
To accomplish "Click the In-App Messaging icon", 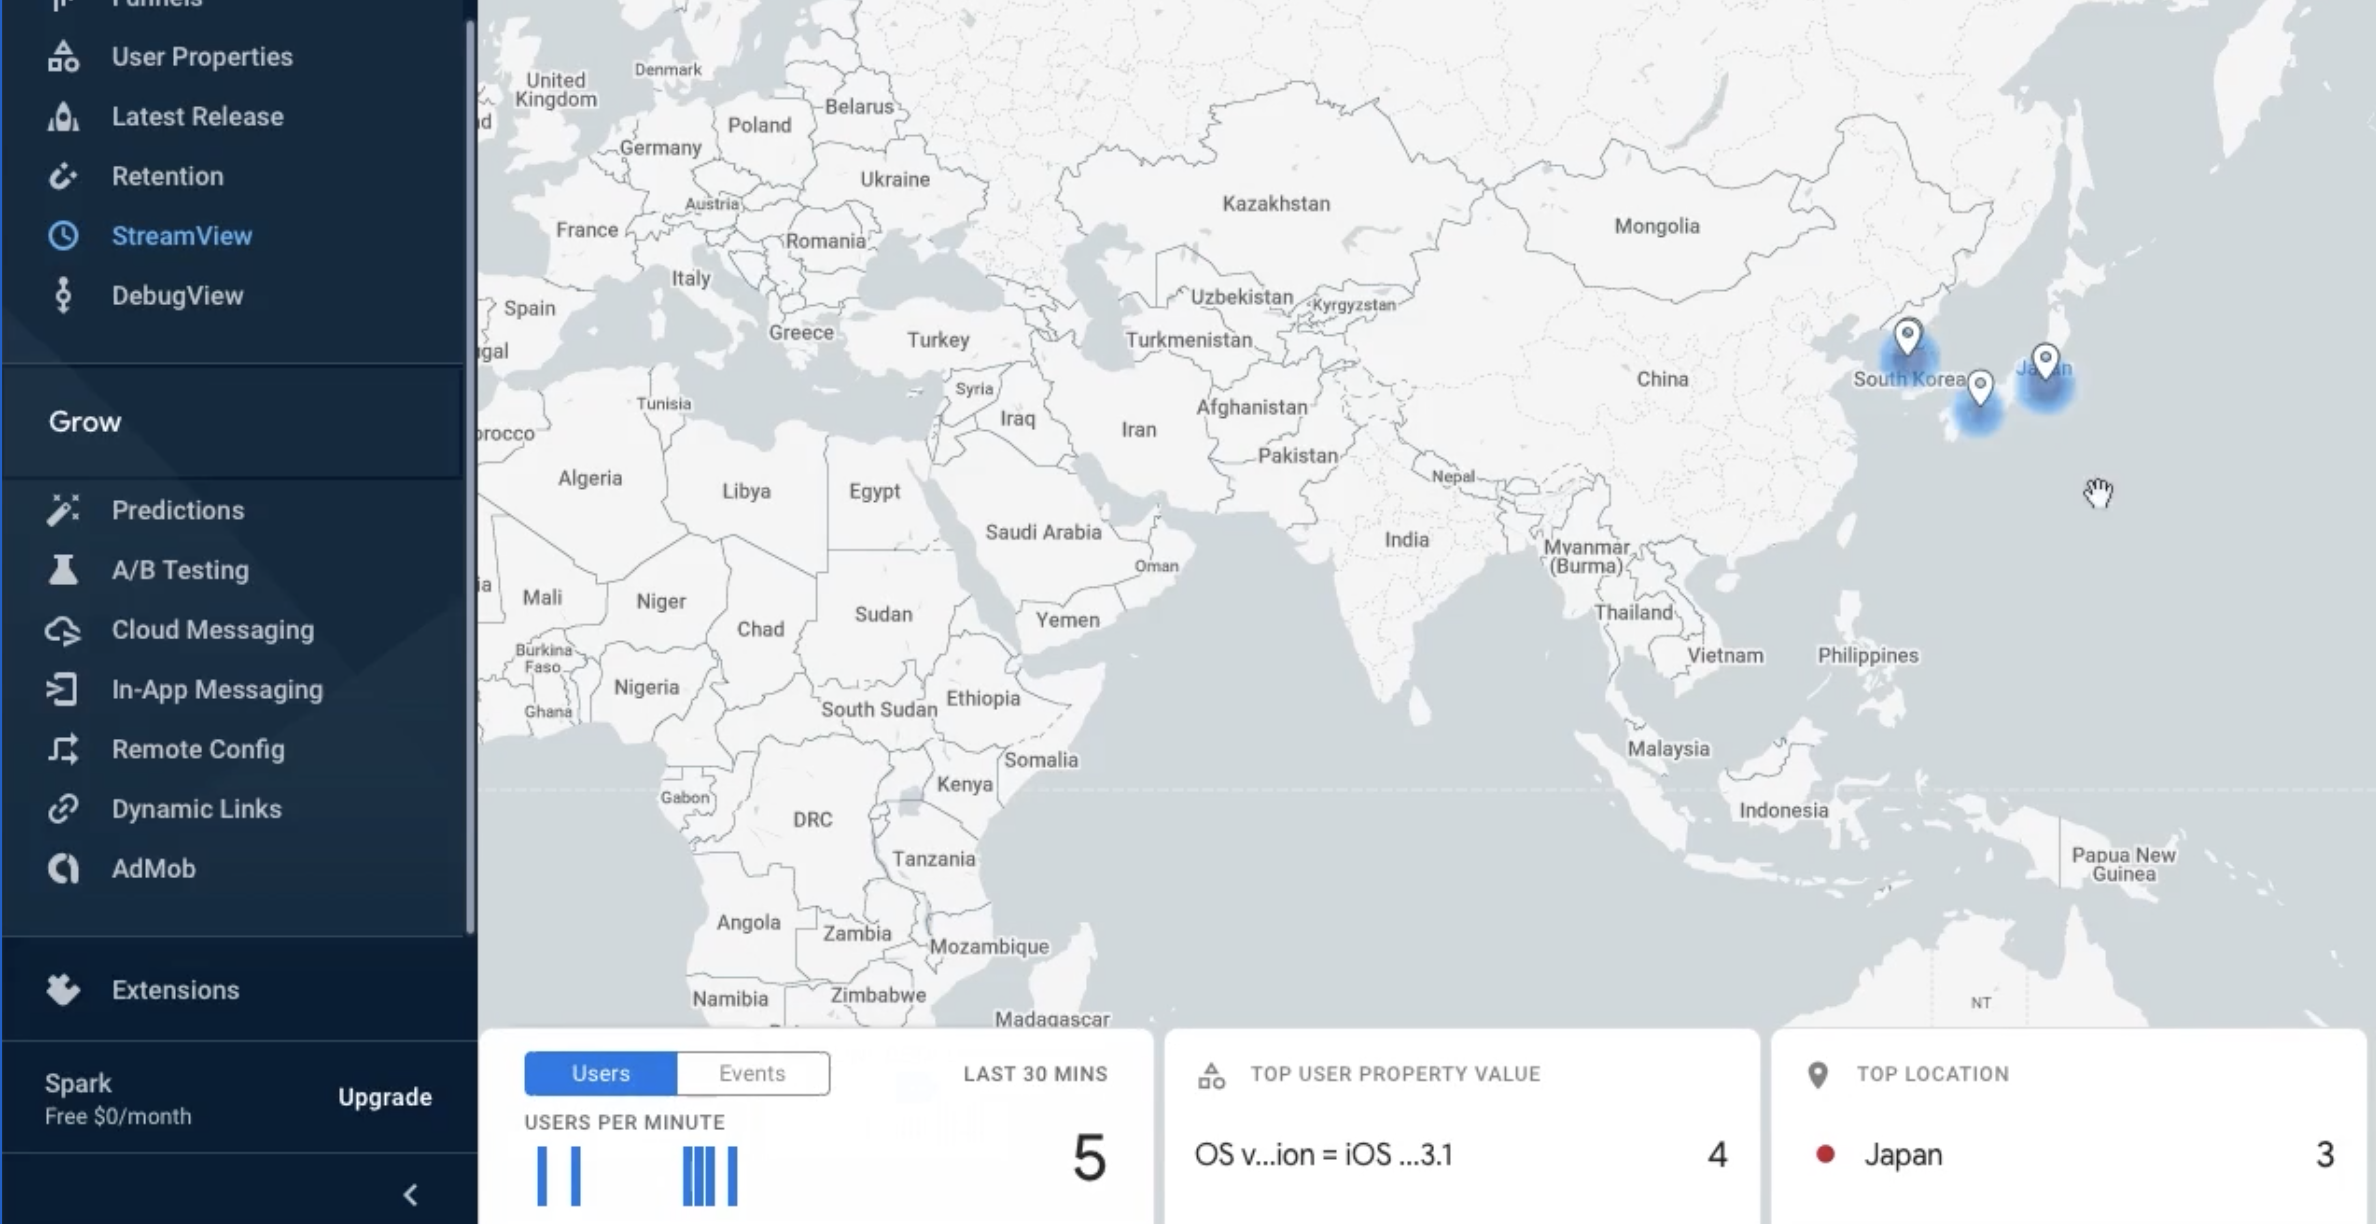I will (63, 690).
